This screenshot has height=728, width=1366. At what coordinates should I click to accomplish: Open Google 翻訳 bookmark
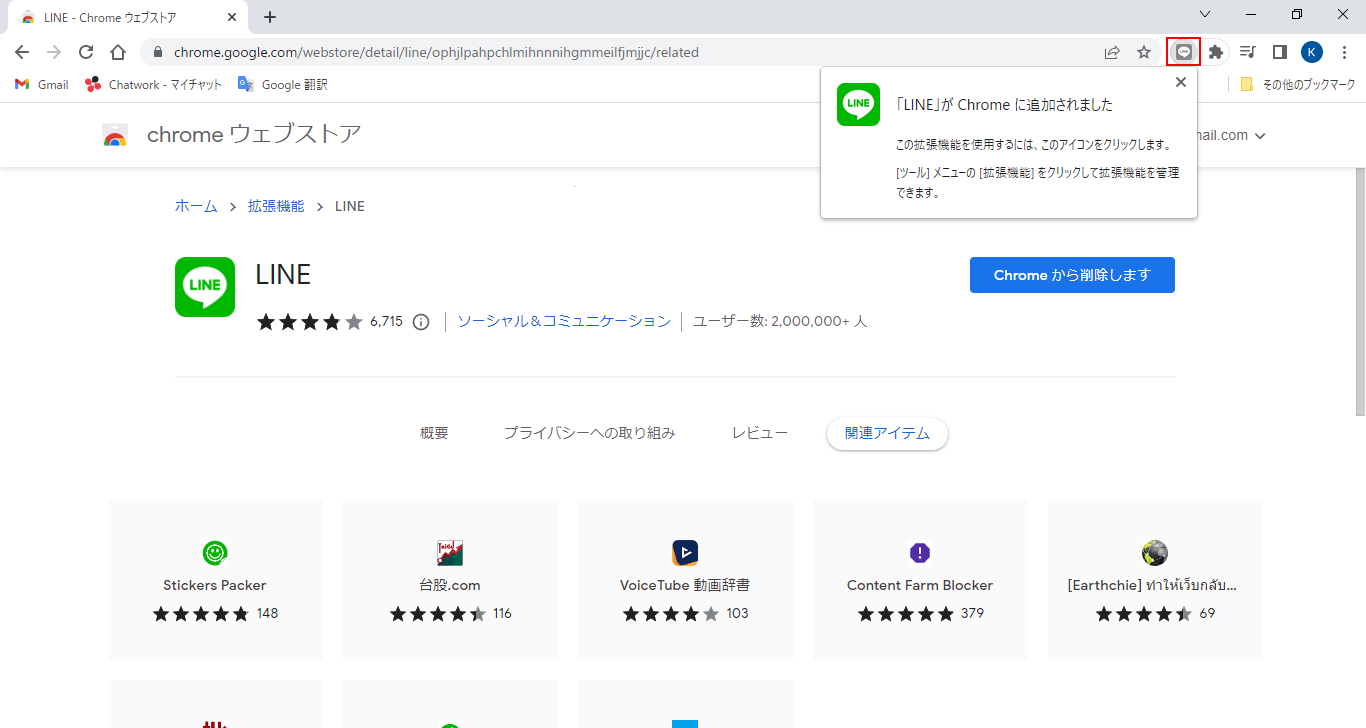283,84
